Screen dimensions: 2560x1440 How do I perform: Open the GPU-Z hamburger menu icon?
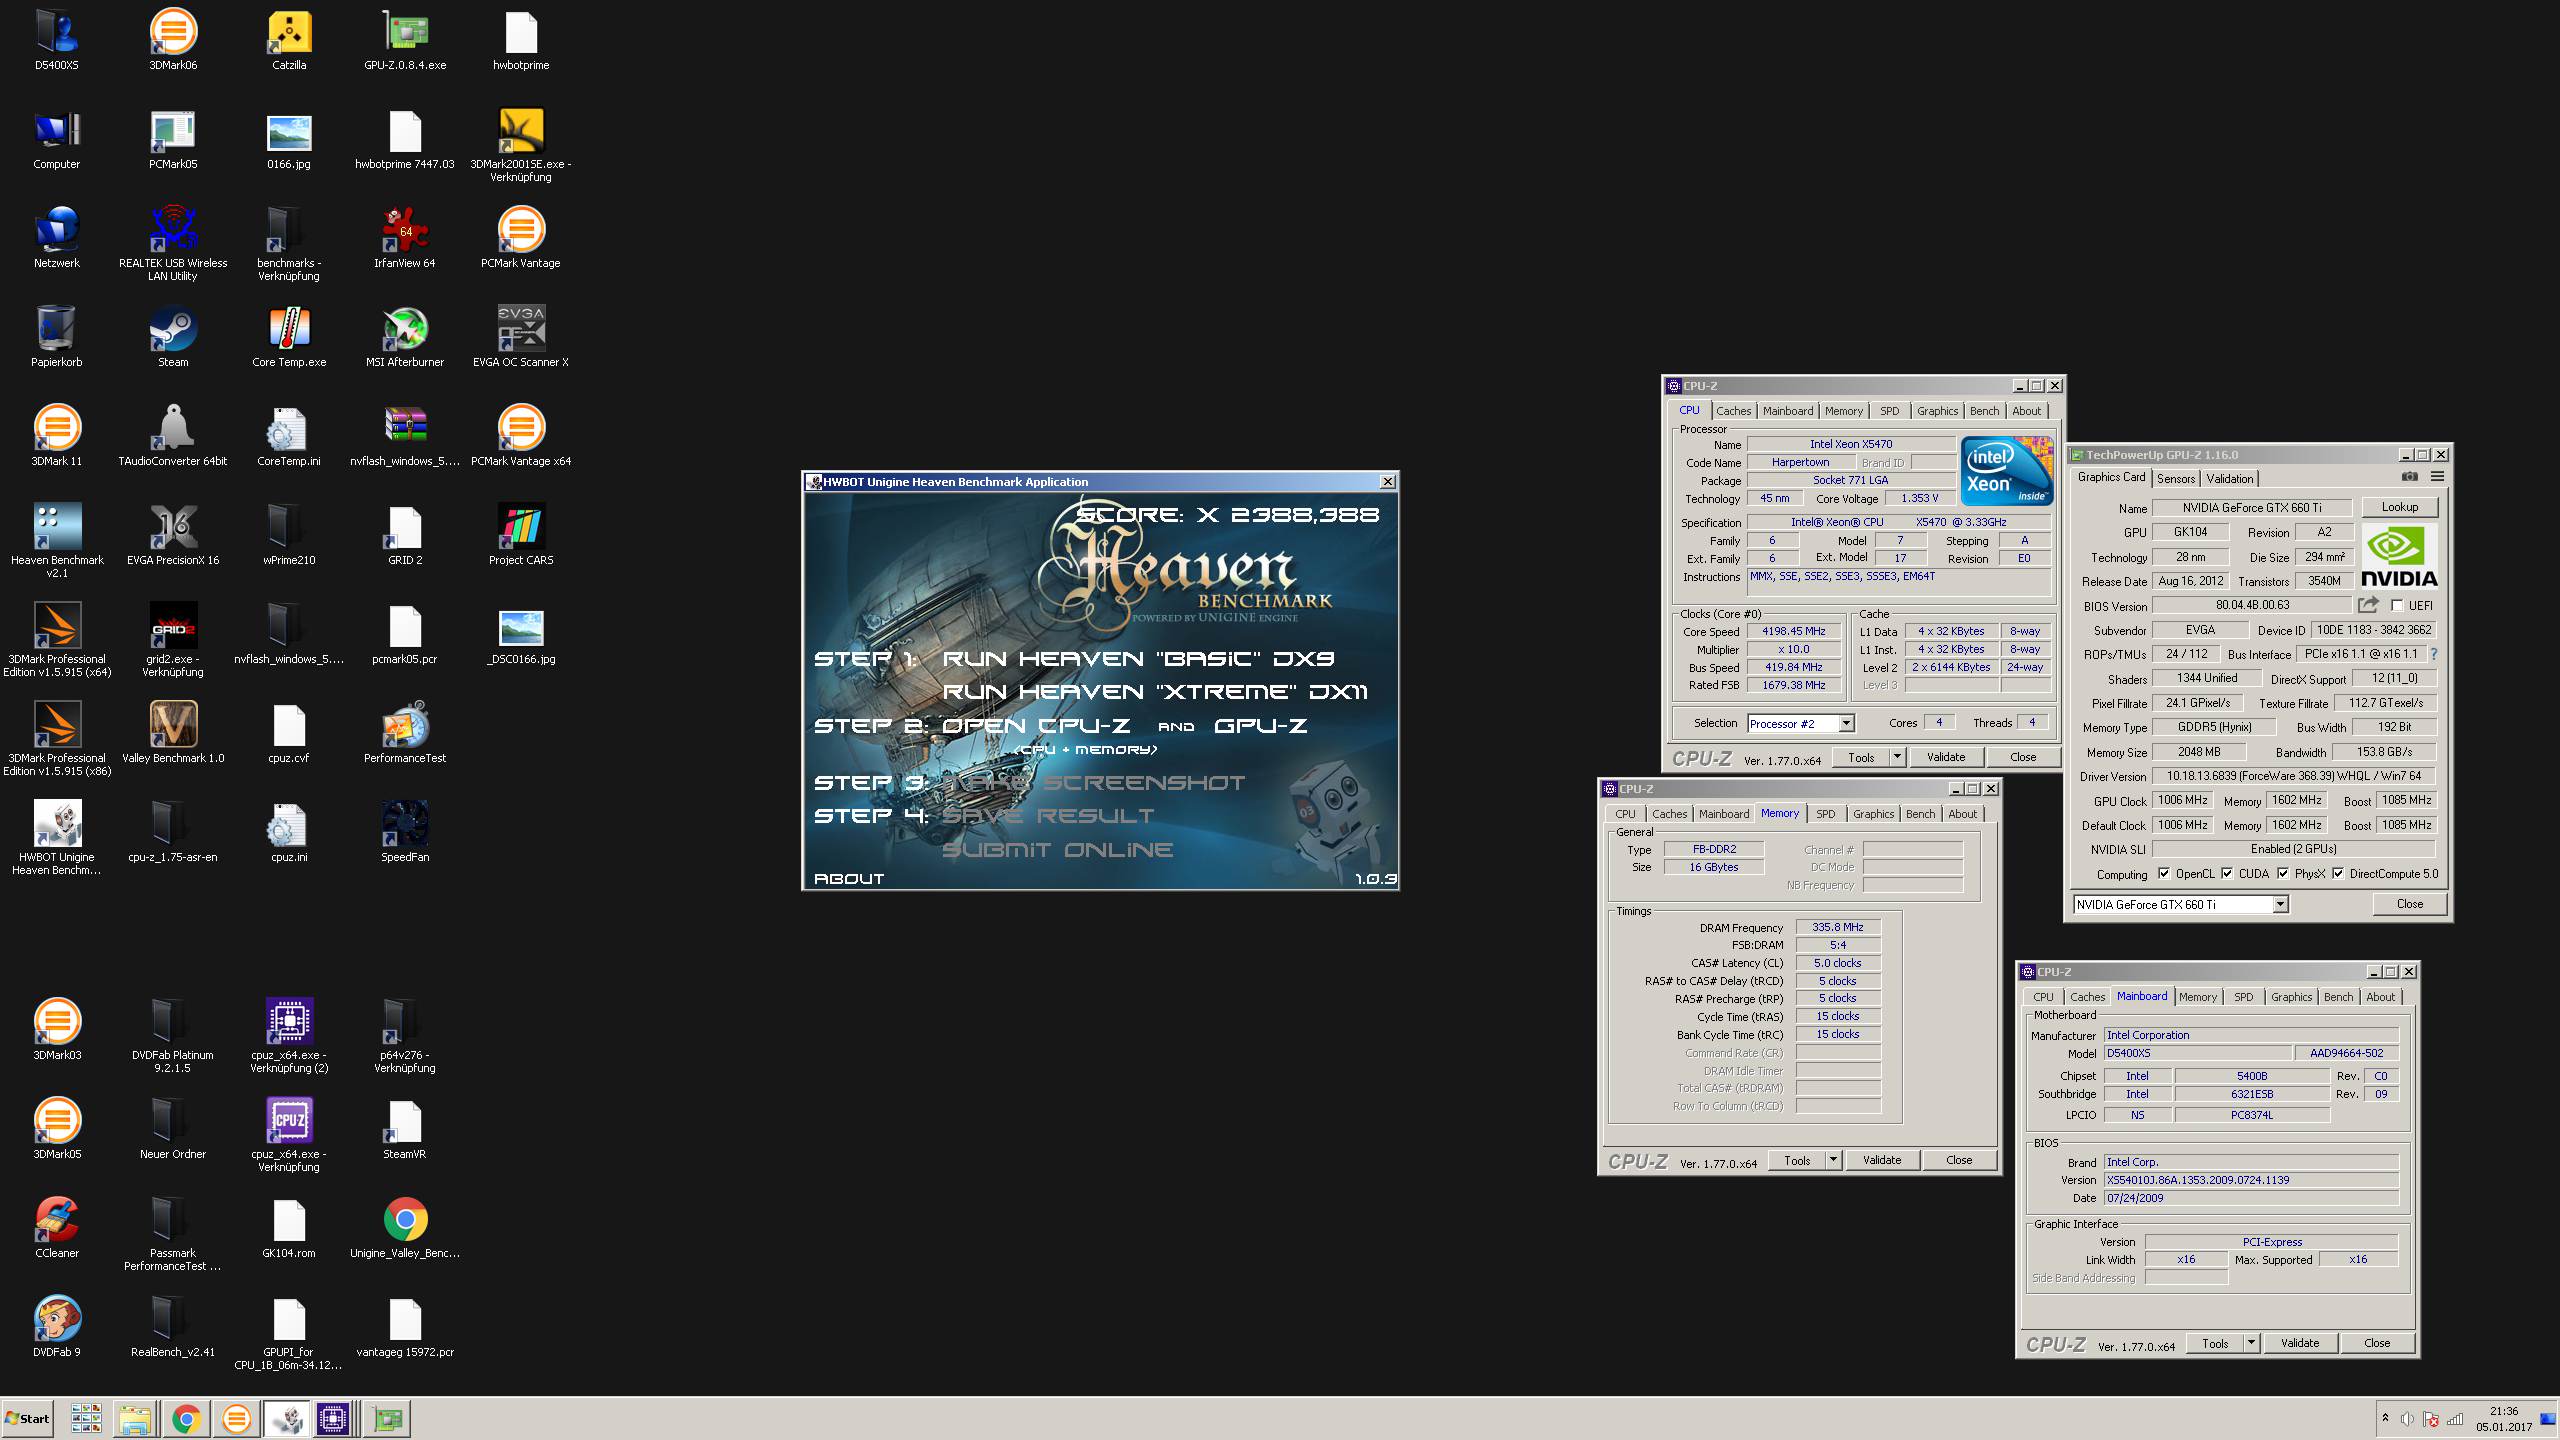tap(2437, 477)
